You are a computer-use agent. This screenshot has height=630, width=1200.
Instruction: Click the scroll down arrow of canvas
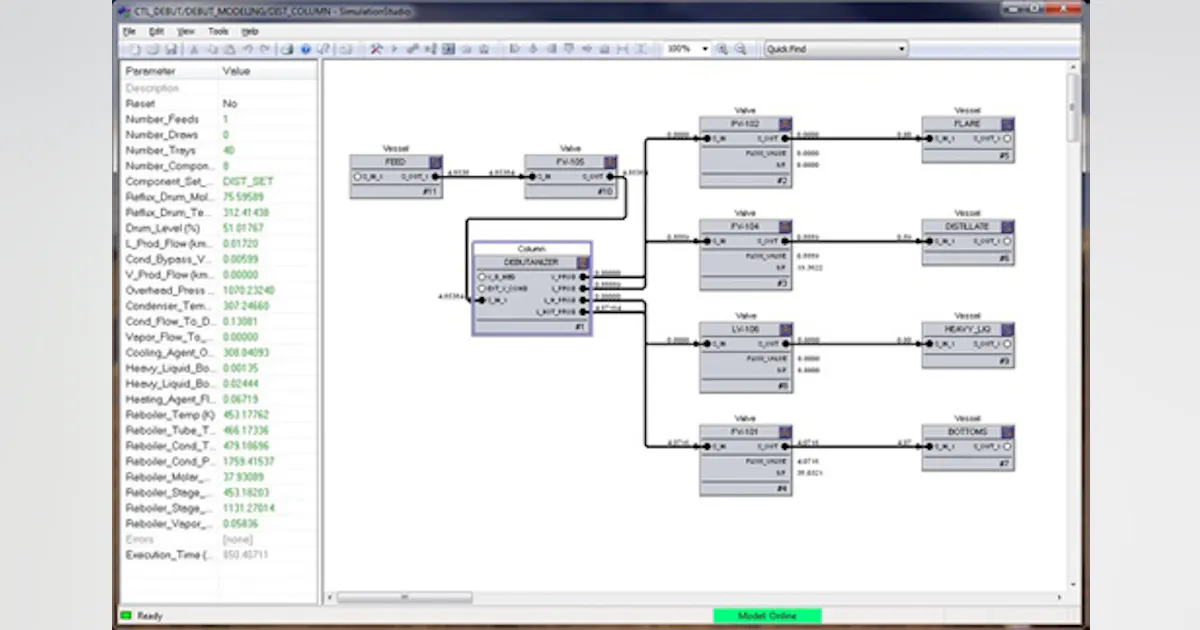1073,584
